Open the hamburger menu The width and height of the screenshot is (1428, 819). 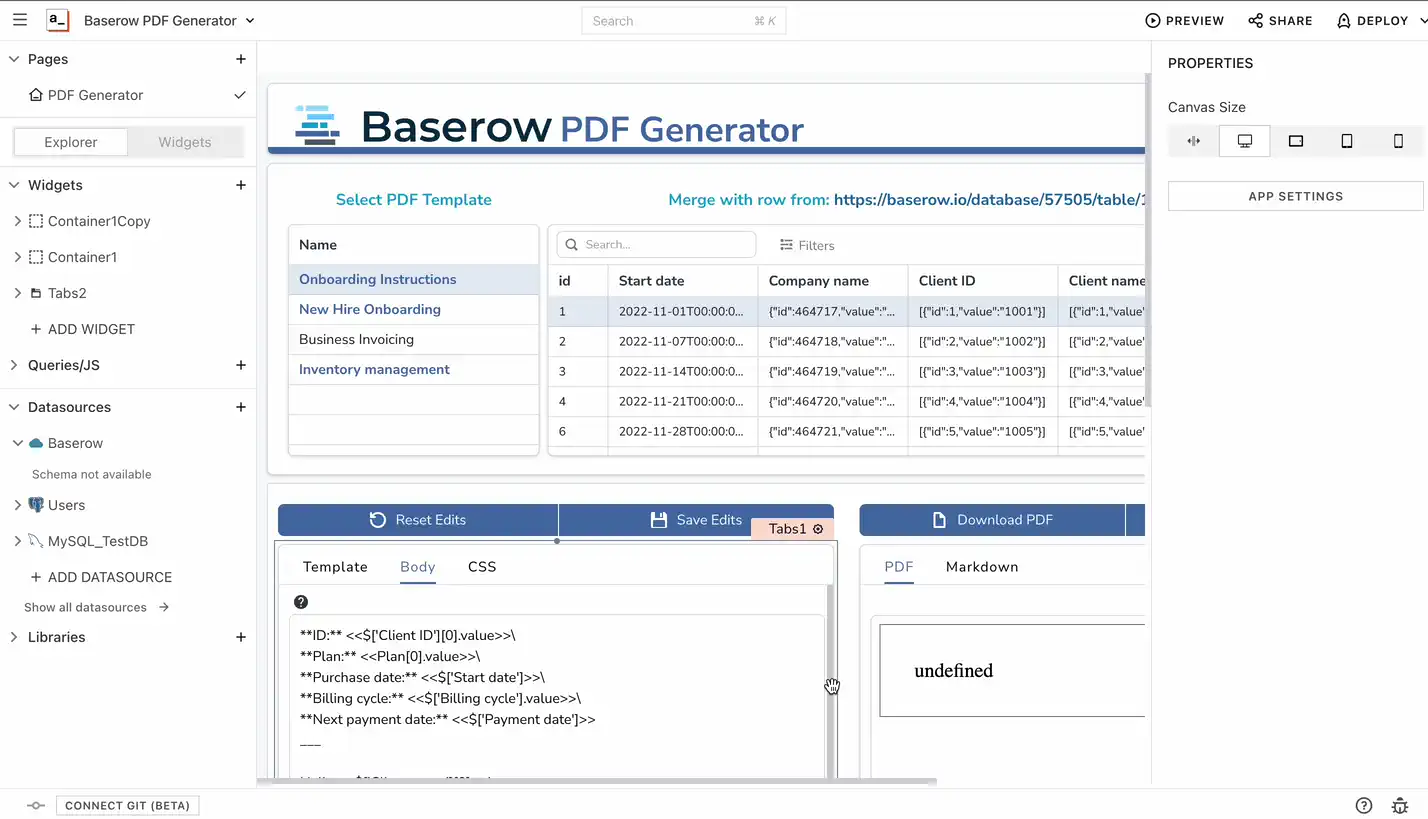(19, 20)
